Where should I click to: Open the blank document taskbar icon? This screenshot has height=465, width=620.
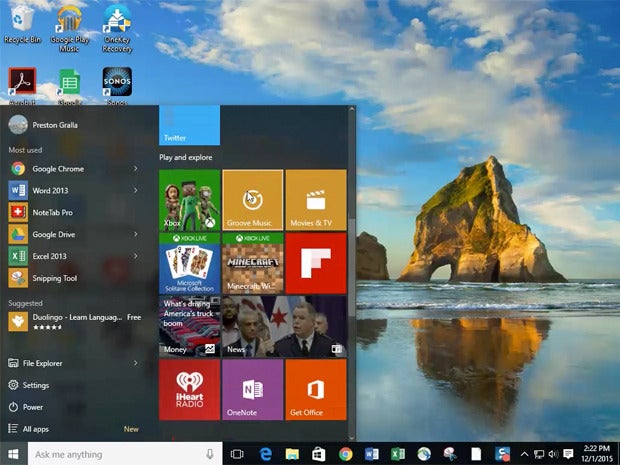[476, 454]
